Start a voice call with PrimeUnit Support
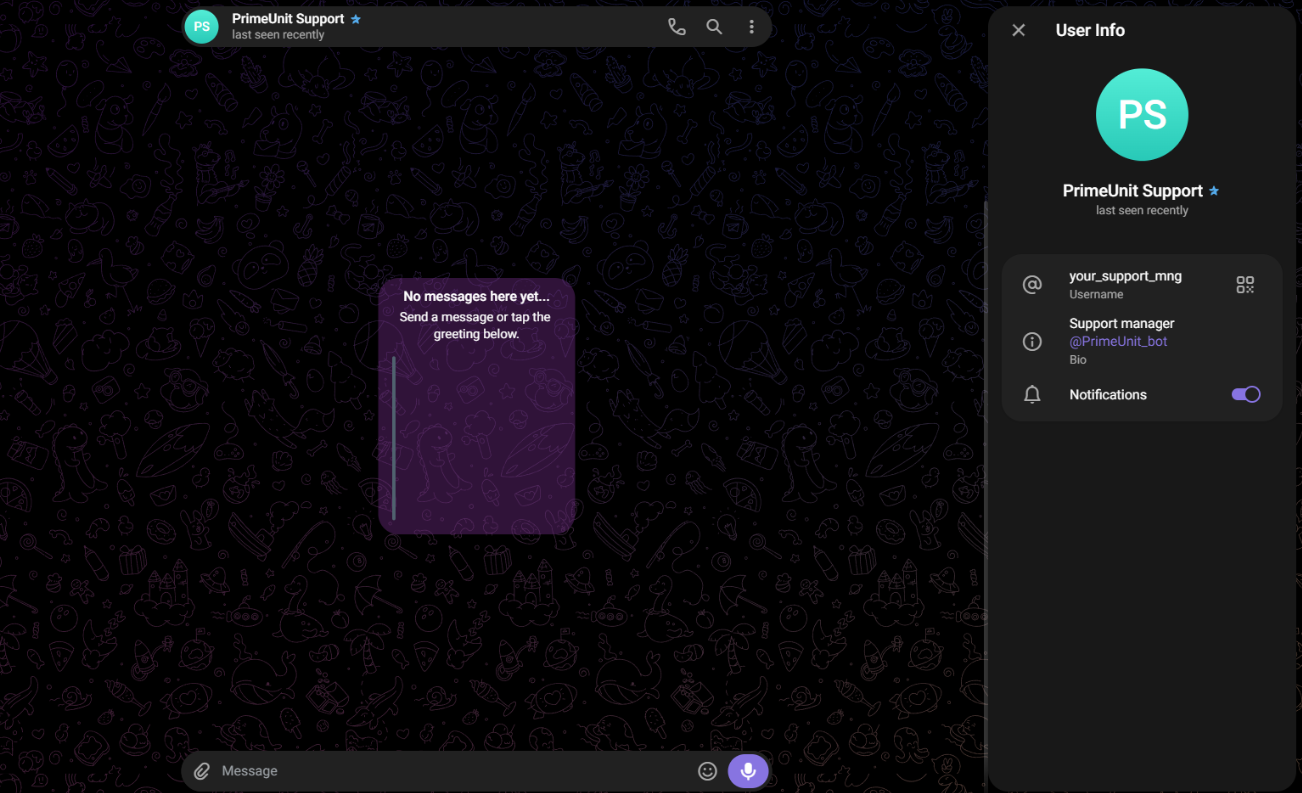 677,27
